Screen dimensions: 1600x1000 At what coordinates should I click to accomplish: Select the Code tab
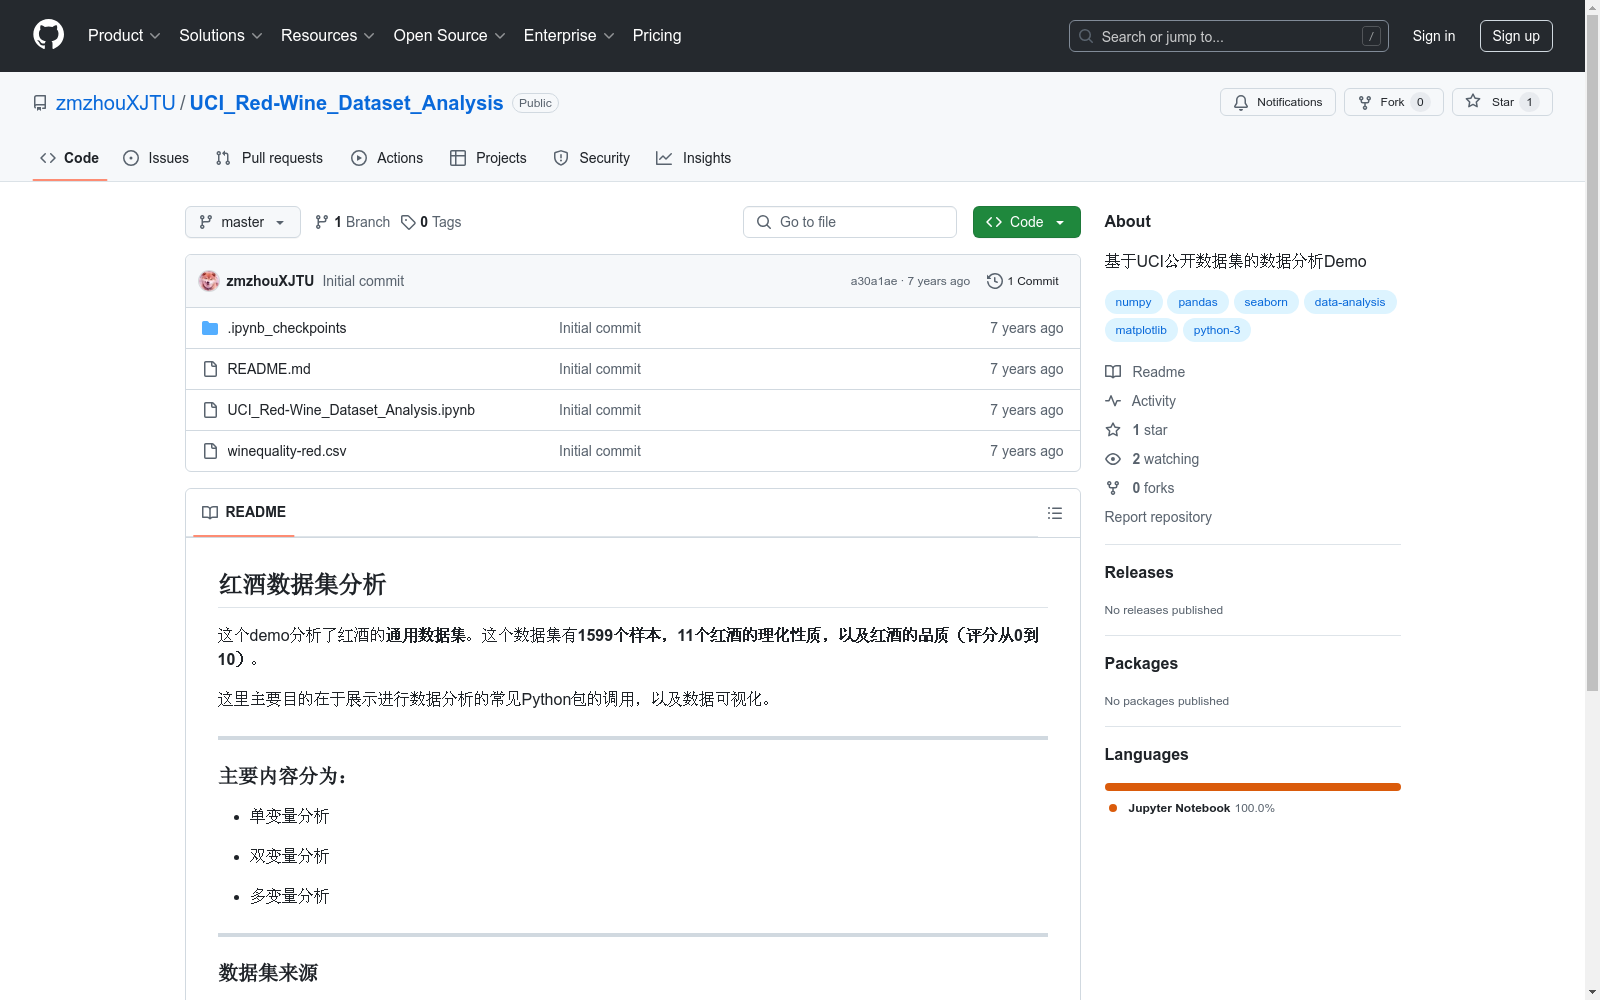(70, 158)
